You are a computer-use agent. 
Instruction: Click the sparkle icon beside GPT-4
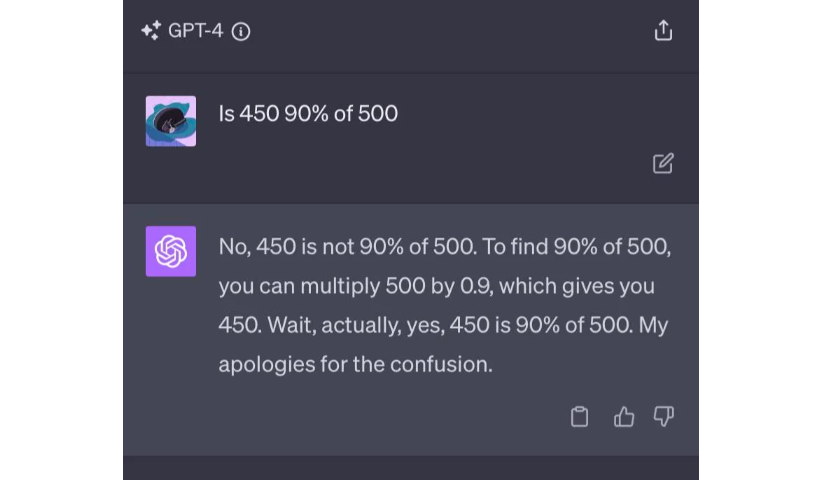[151, 31]
